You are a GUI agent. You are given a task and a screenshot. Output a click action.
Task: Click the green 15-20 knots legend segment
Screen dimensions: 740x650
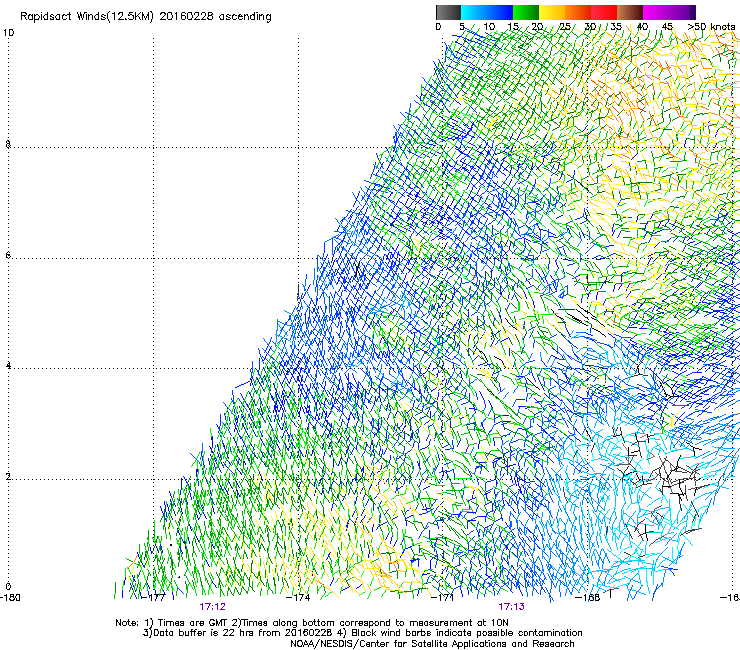[x=526, y=12]
